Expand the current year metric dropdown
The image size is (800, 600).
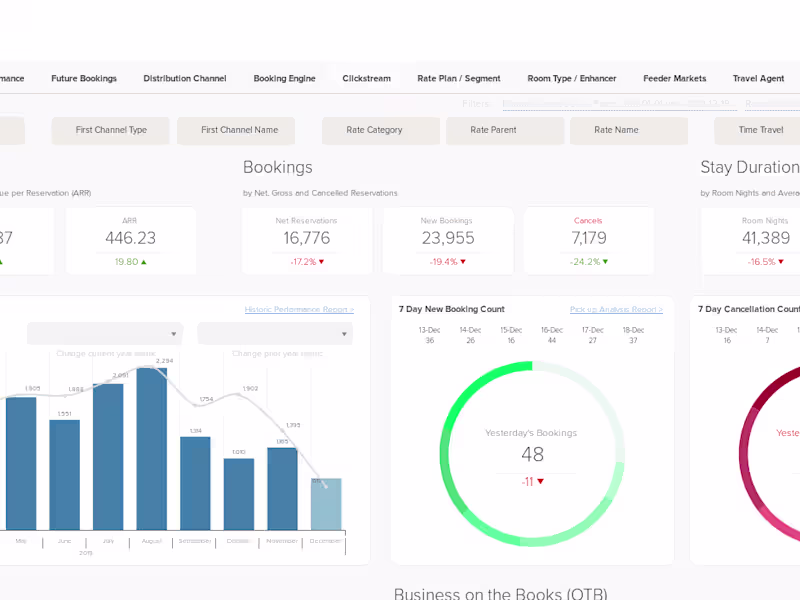(x=105, y=334)
